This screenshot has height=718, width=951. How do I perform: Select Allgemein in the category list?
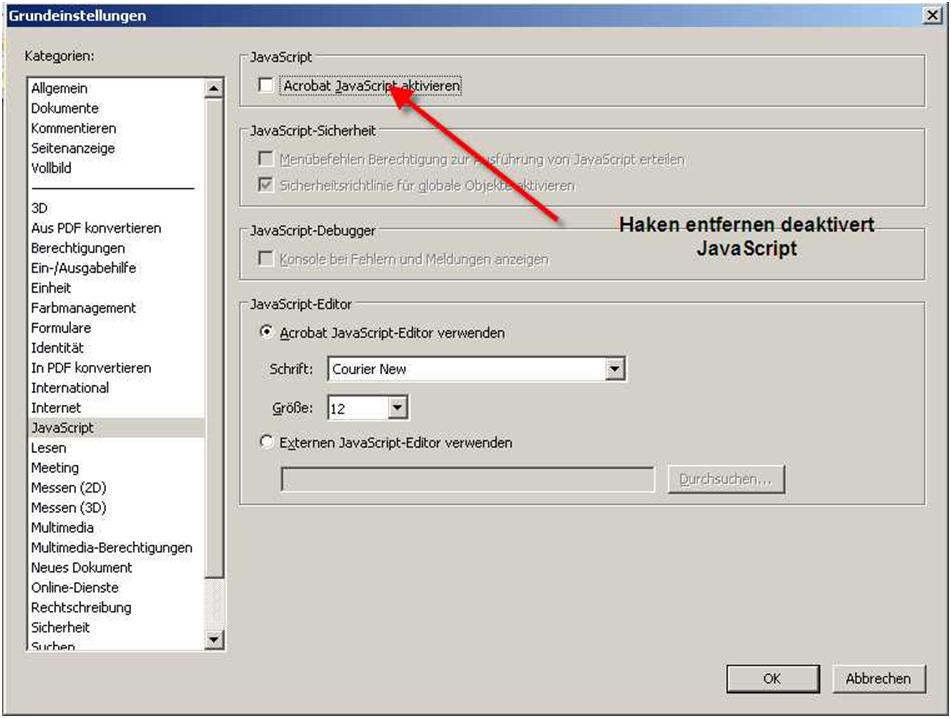pos(59,88)
